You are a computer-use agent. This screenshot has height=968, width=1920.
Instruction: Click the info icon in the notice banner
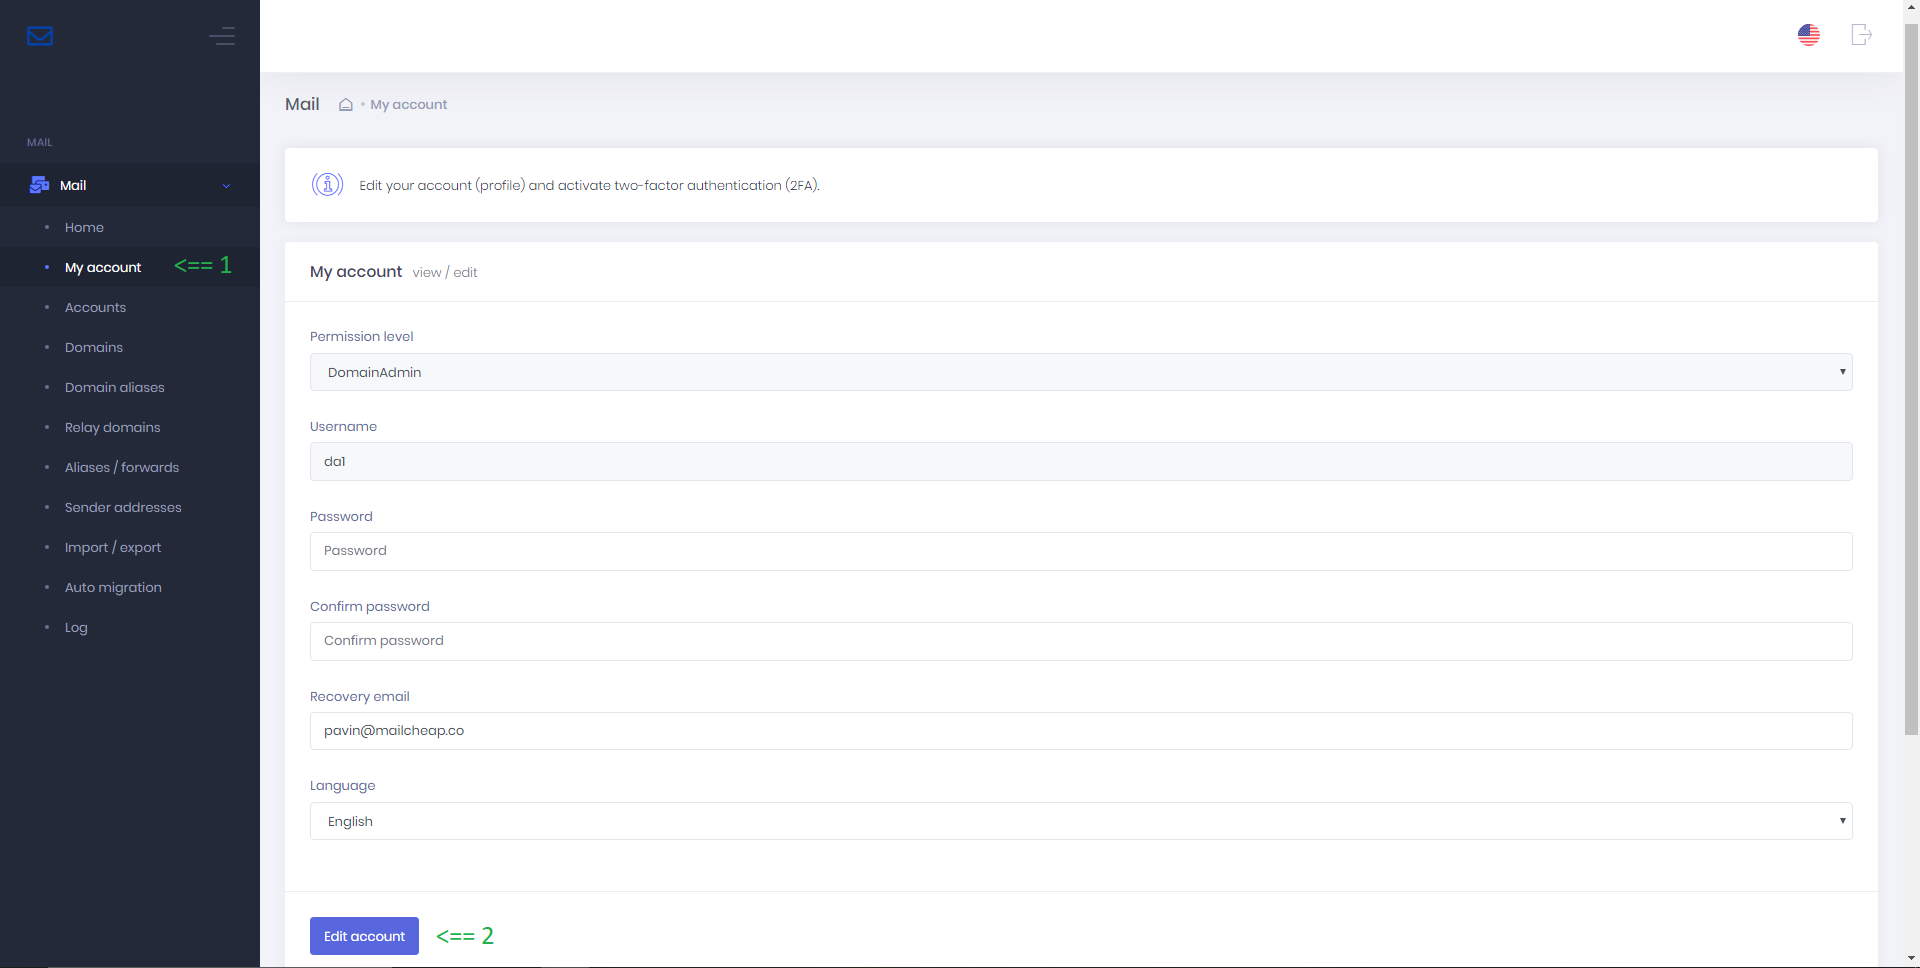pos(327,185)
